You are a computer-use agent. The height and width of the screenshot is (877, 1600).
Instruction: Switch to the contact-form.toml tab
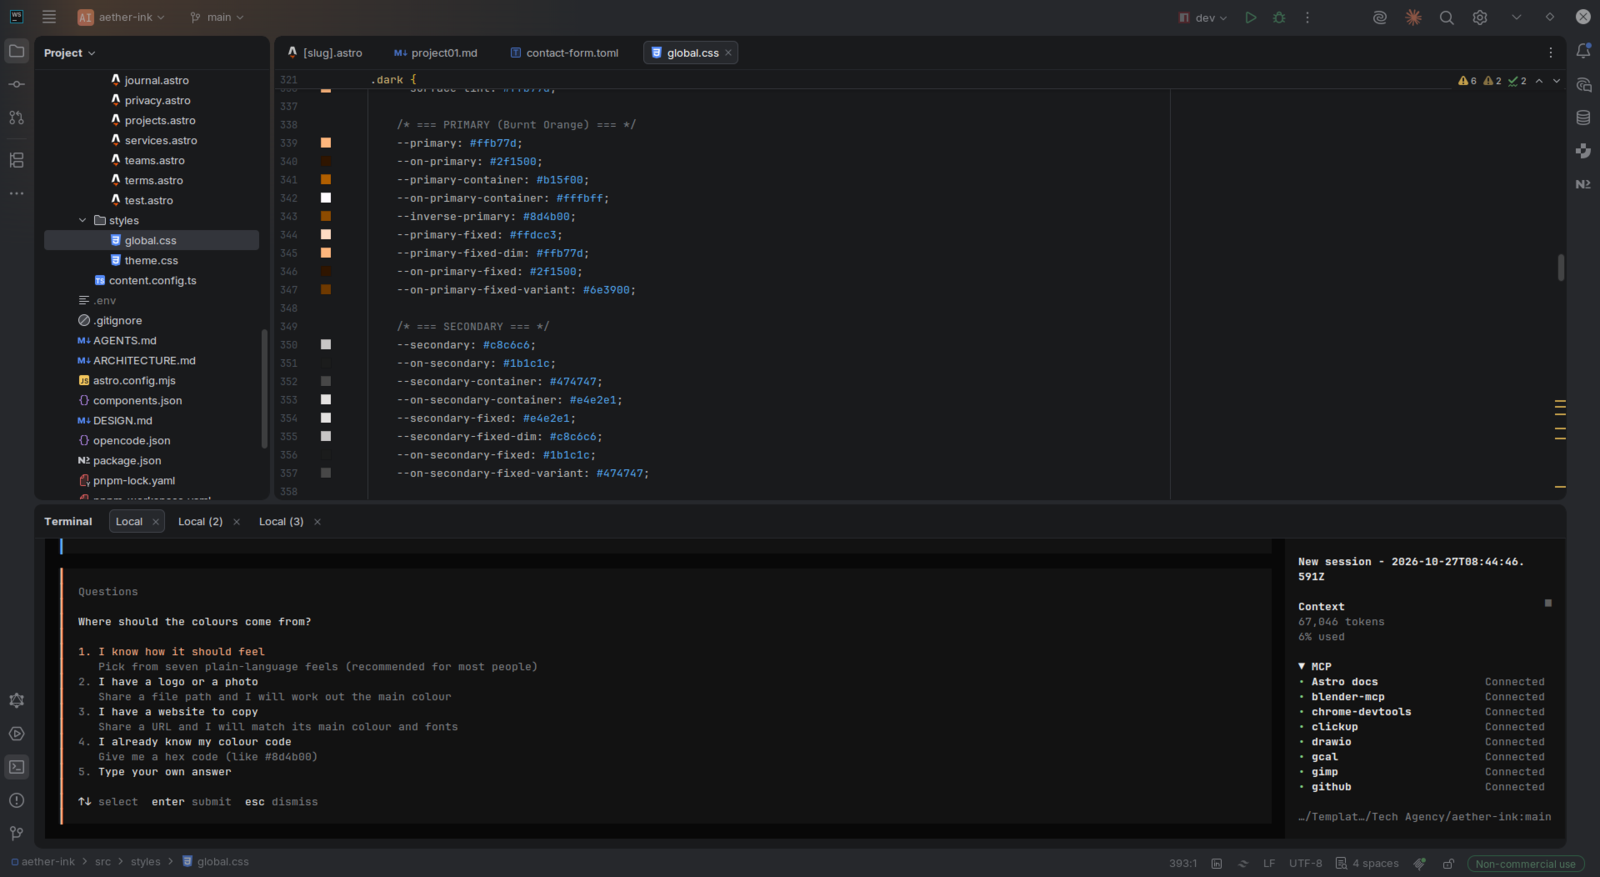click(564, 53)
